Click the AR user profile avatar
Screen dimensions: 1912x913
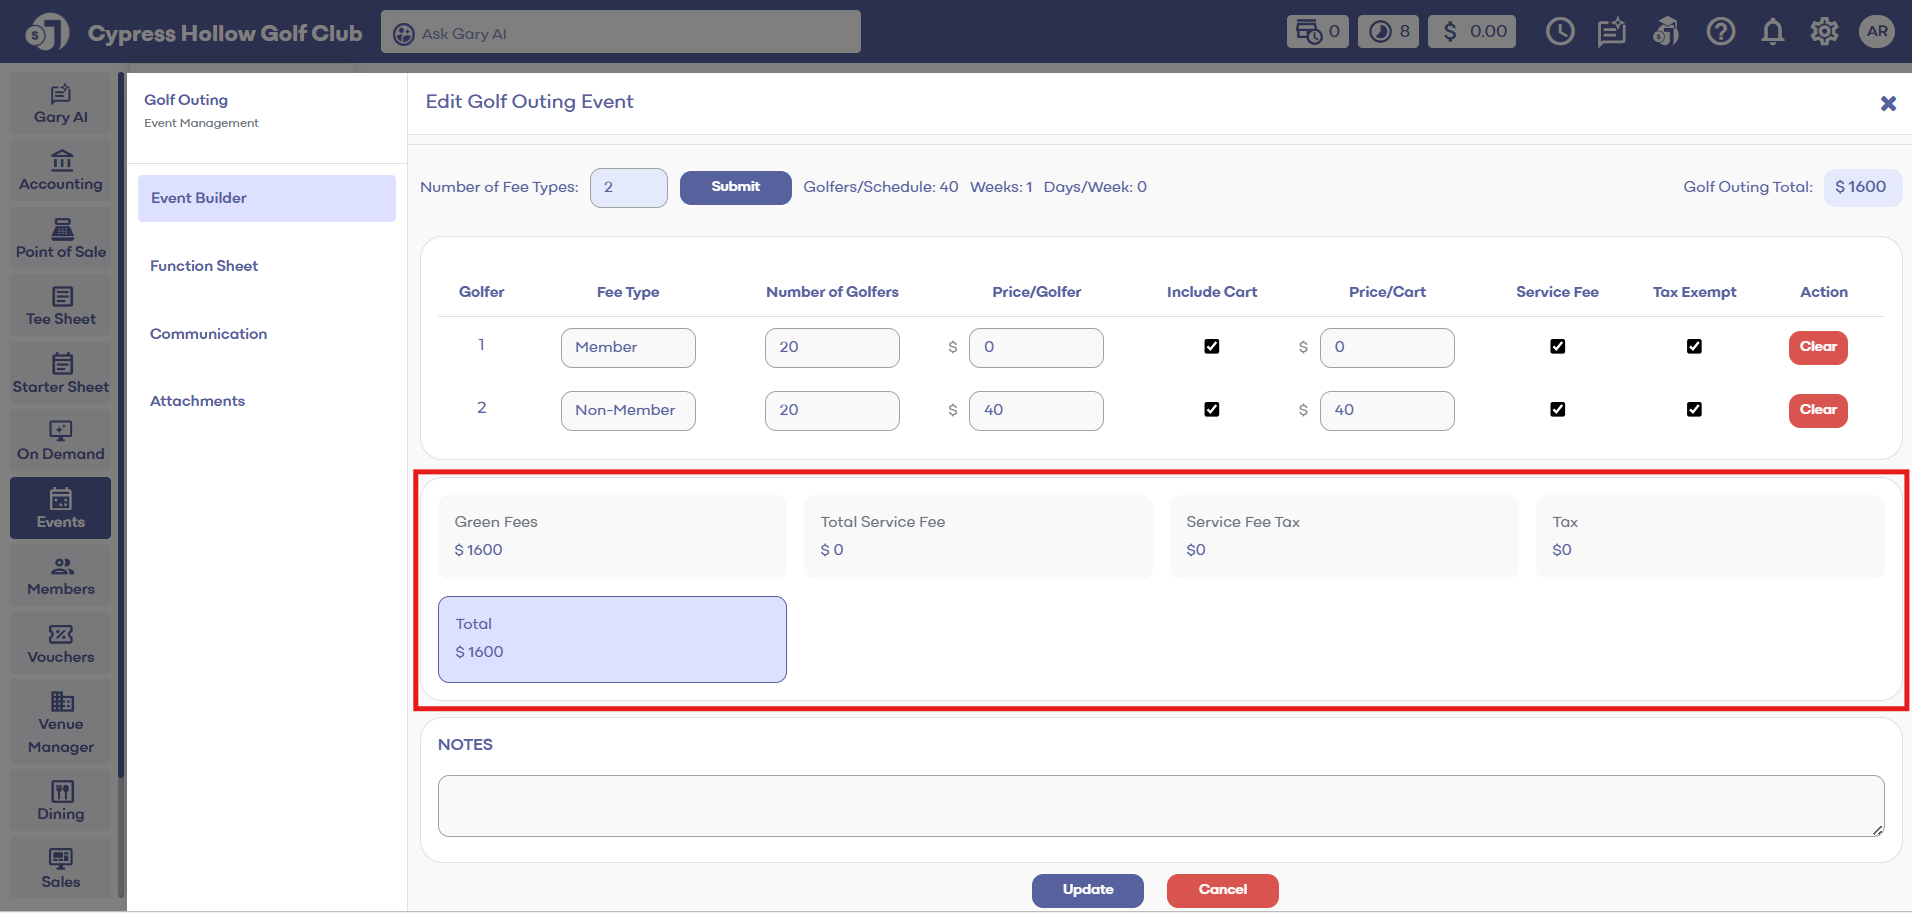pyautogui.click(x=1877, y=32)
